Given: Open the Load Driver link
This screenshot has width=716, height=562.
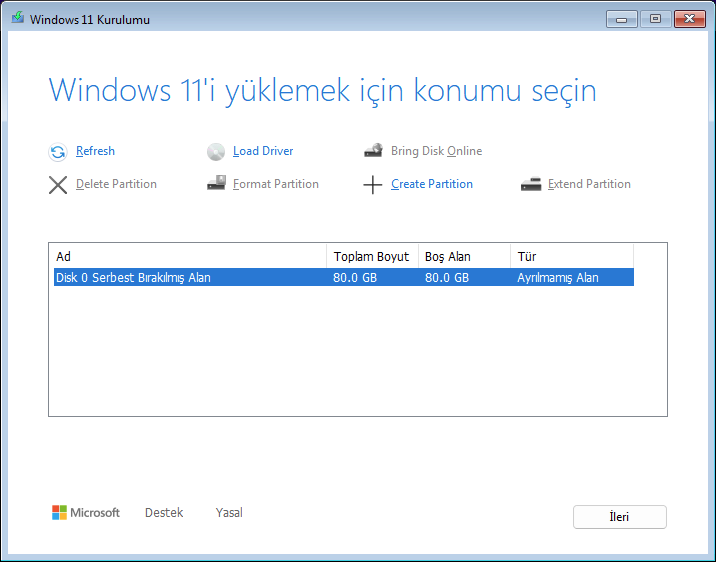Looking at the screenshot, I should pyautogui.click(x=263, y=151).
